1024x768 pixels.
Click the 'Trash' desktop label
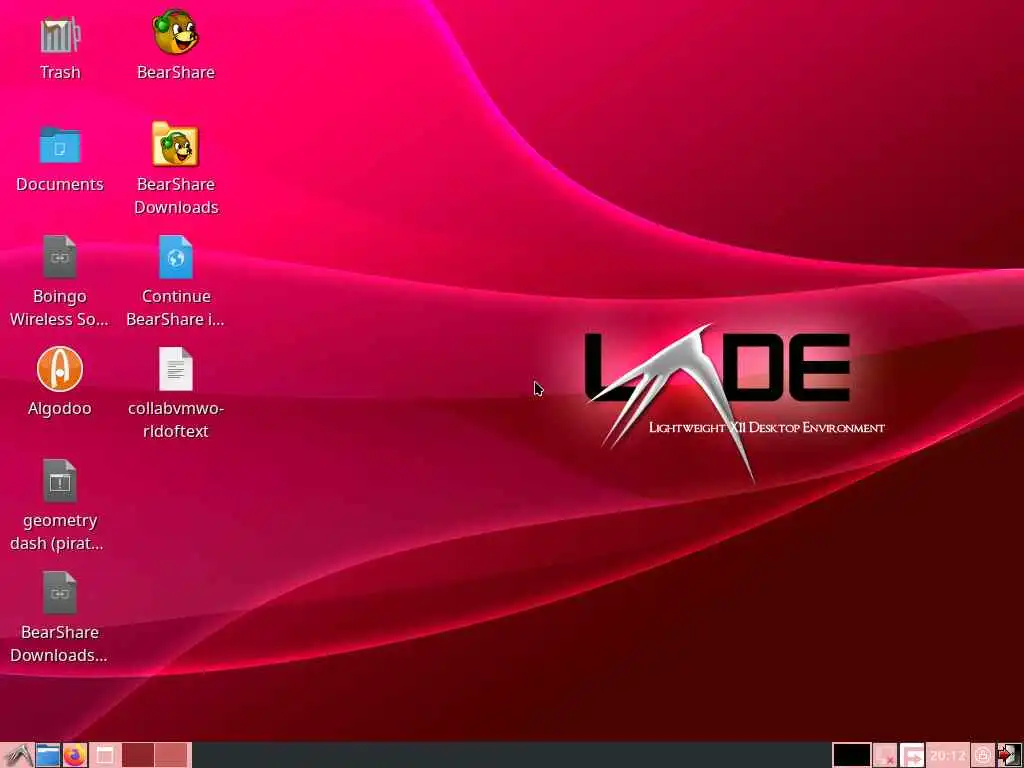59,72
